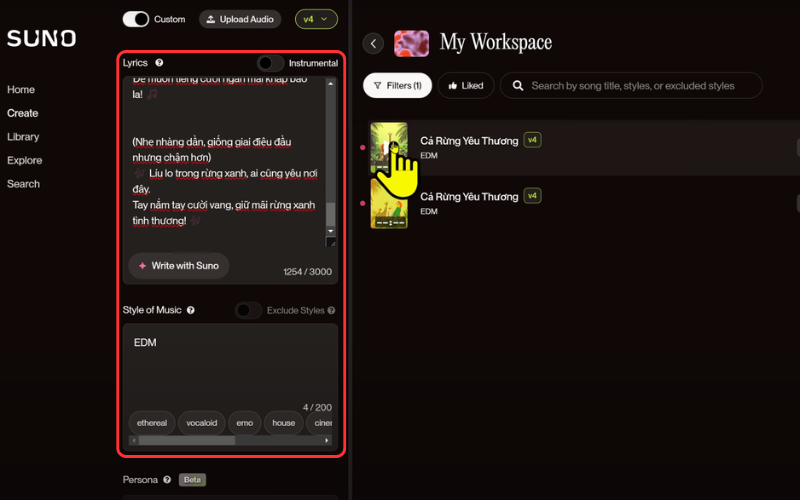Screen dimensions: 800x500
Task: Go back using the workspace arrow button
Action: click(373, 43)
